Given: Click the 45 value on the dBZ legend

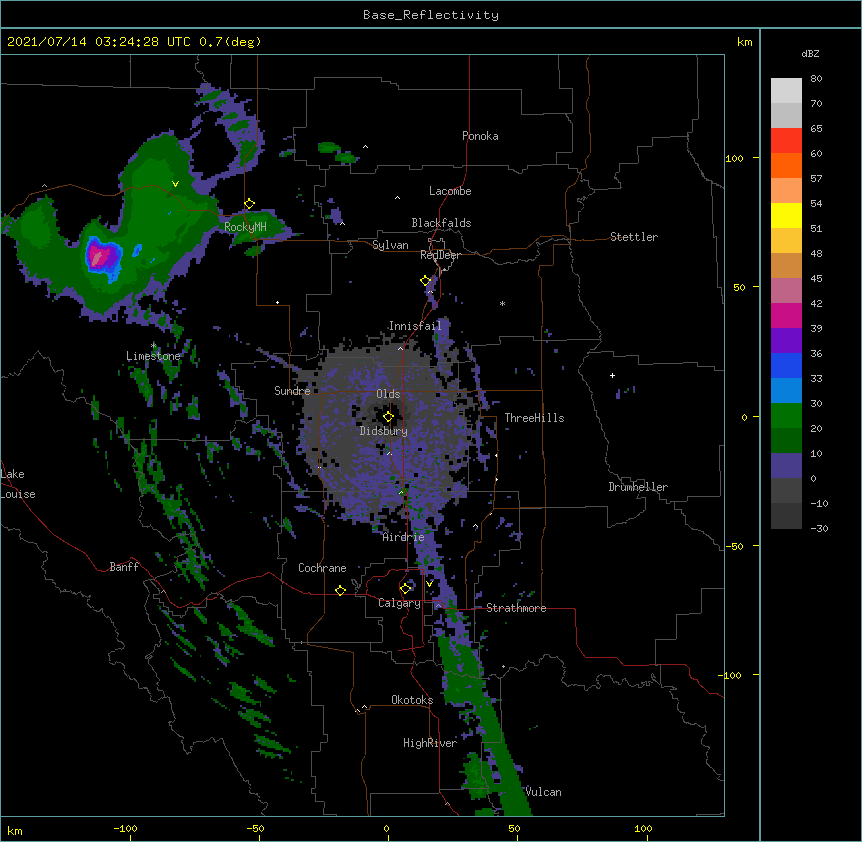Looking at the screenshot, I should (x=816, y=279).
